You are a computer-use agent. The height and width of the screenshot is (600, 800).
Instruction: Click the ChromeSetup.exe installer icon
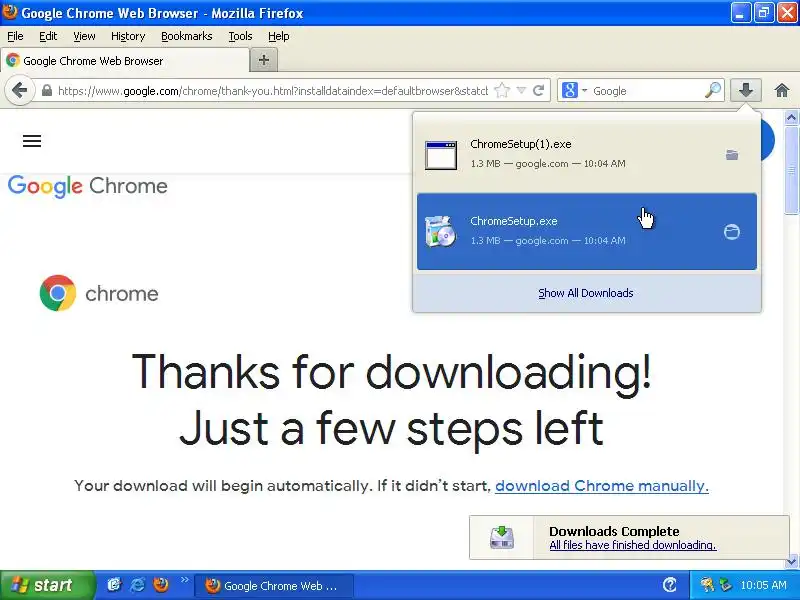pos(441,232)
